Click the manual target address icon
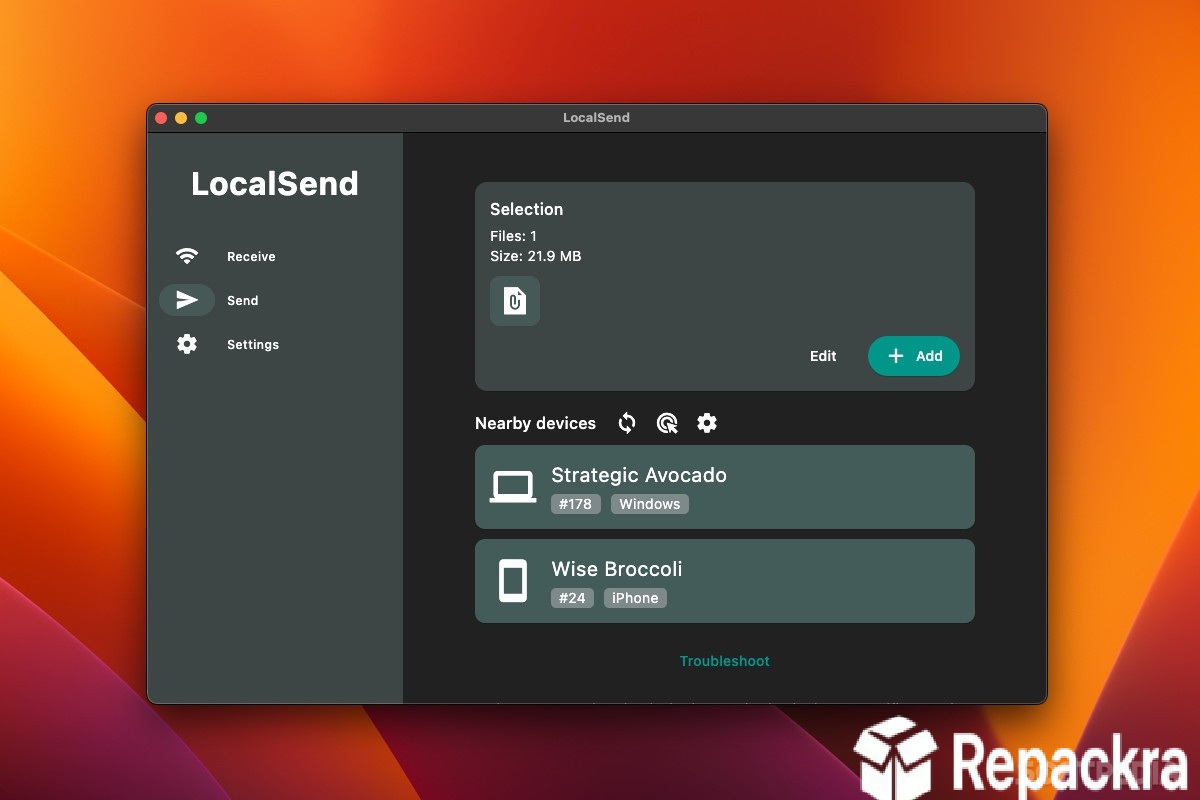The width and height of the screenshot is (1200, 800). point(667,423)
